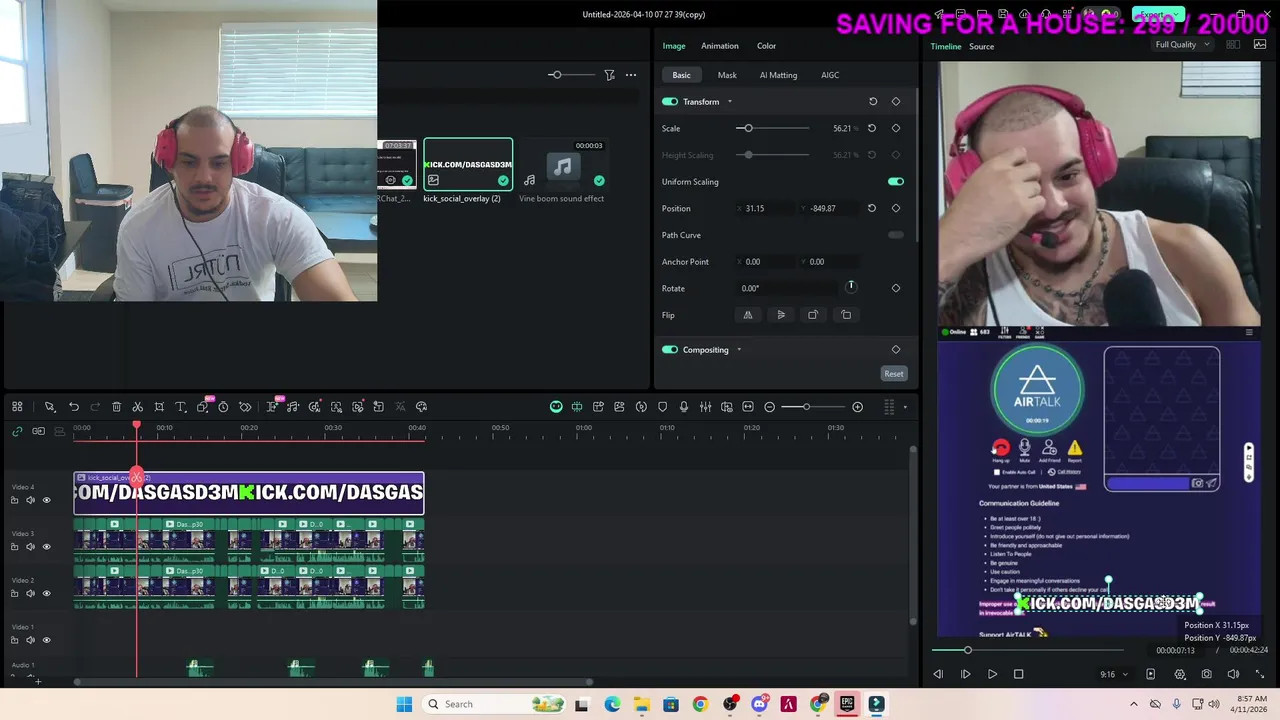Open the Mask sub-tab
The height and width of the screenshot is (720, 1280).
[727, 75]
